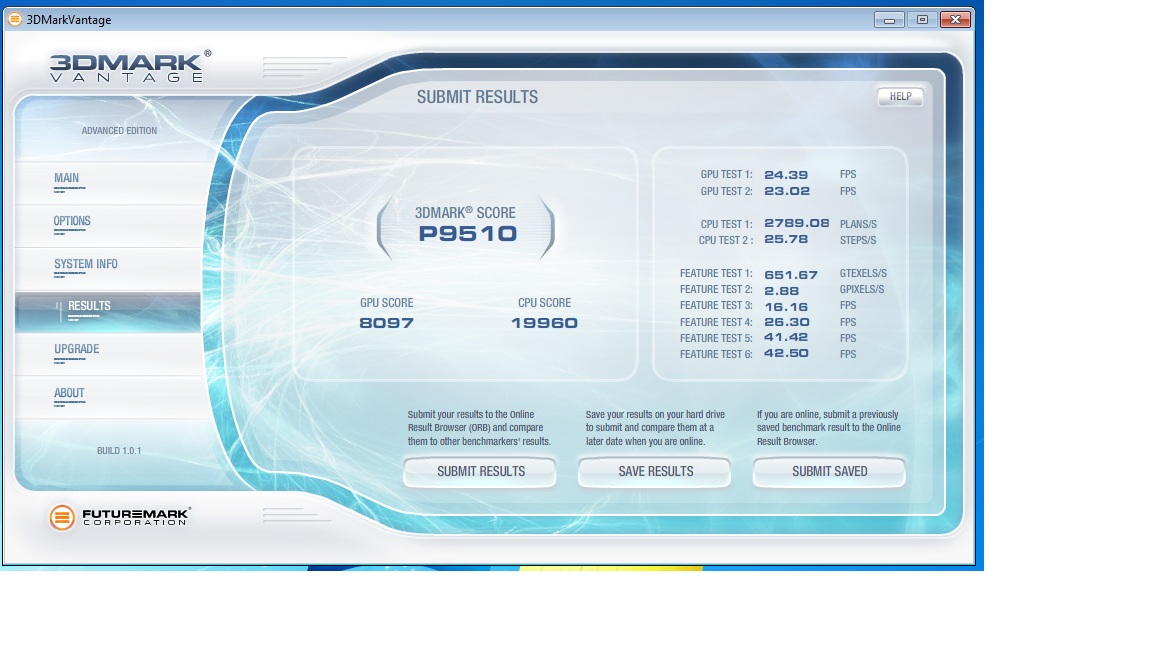This screenshot has width=1152, height=648.
Task: Click the GPU Test 2 value 23.02
Action: 787,191
